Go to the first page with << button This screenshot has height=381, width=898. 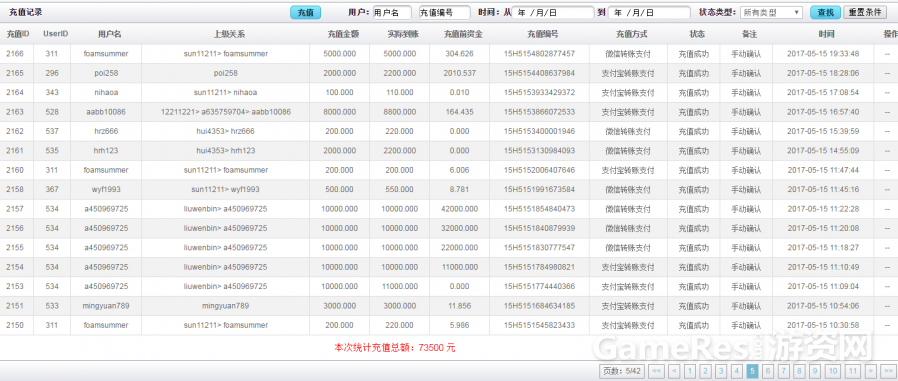656,371
